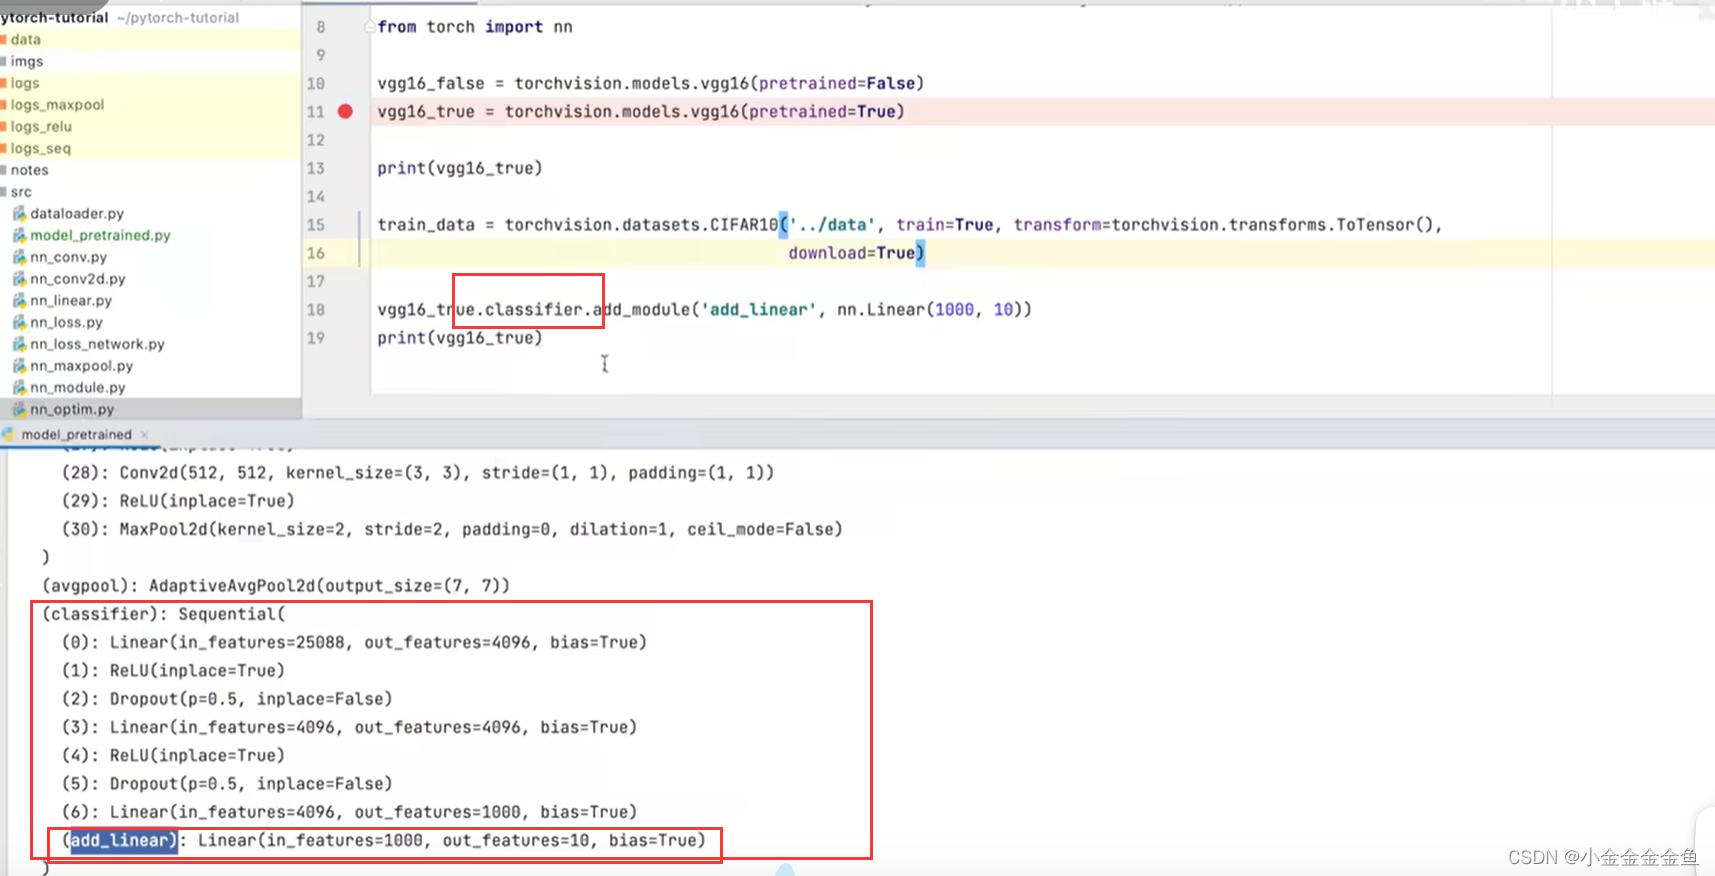This screenshot has width=1715, height=876.
Task: Click the (5): Dropout output line
Action: (227, 783)
